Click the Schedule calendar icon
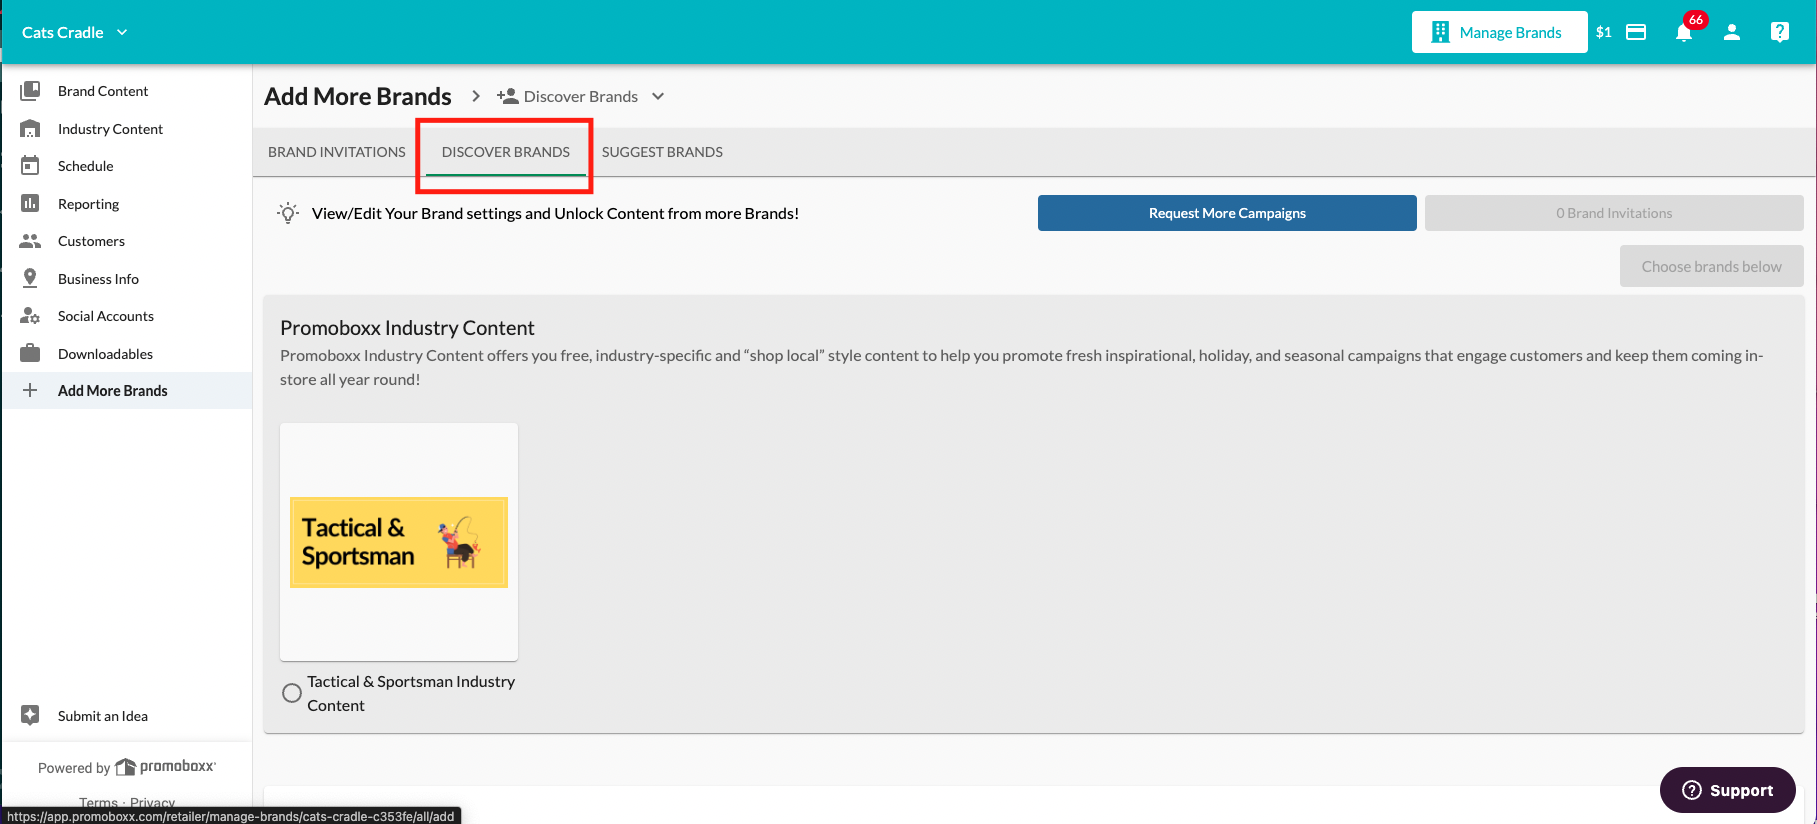 pos(30,166)
